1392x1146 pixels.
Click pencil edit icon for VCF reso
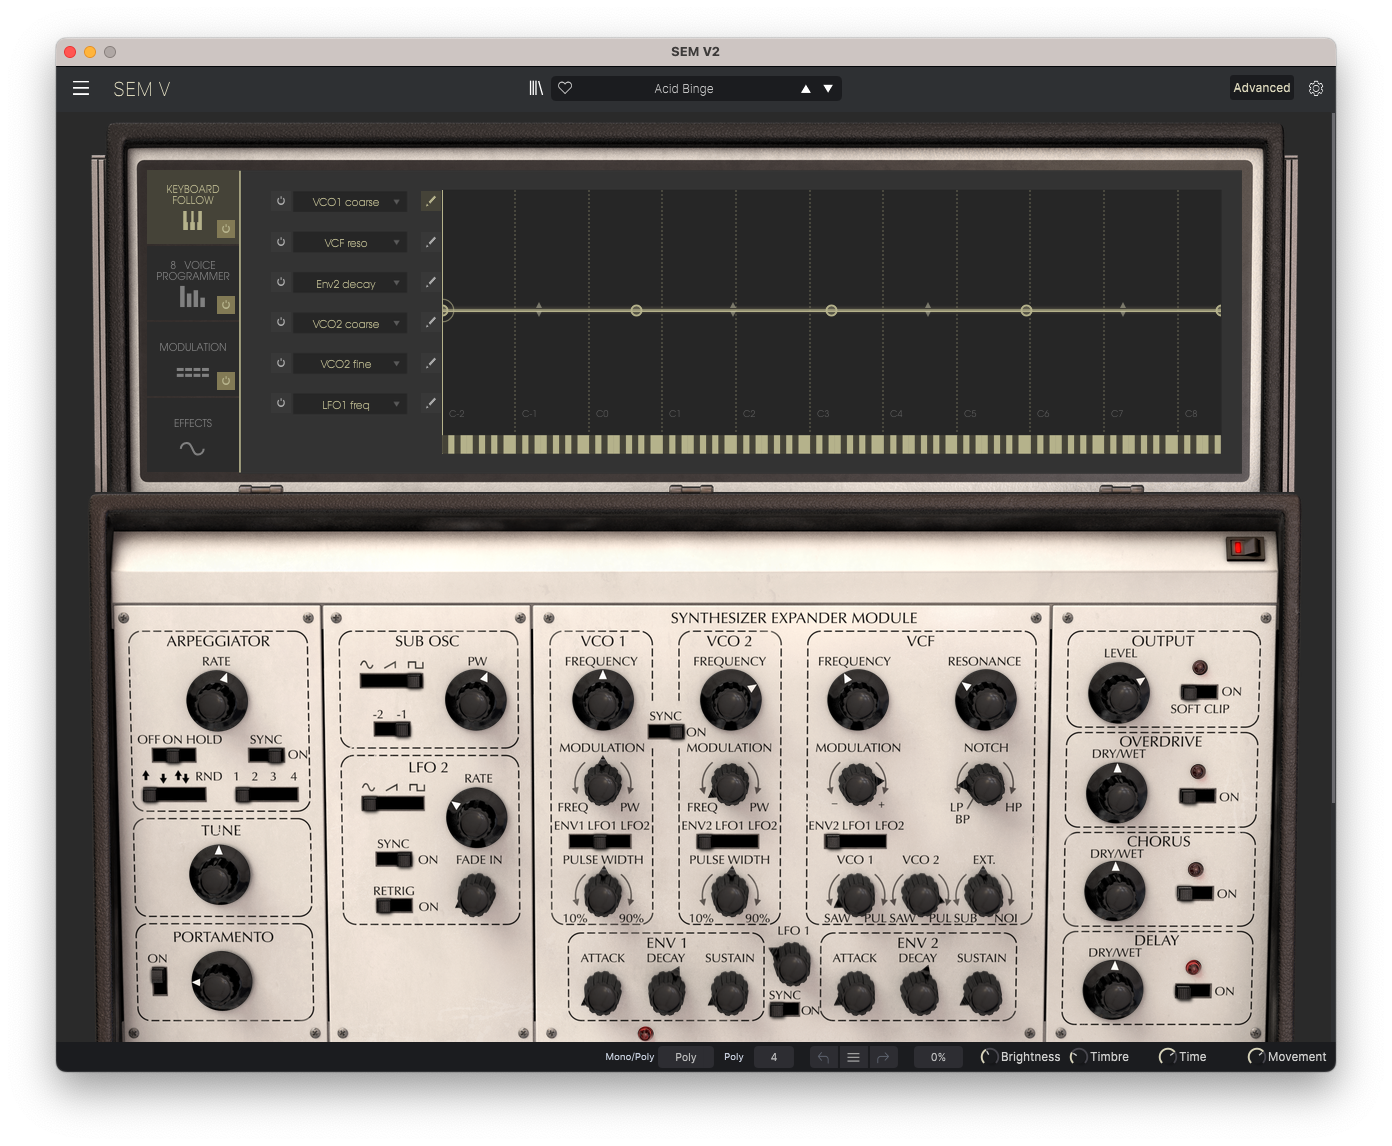click(x=431, y=242)
